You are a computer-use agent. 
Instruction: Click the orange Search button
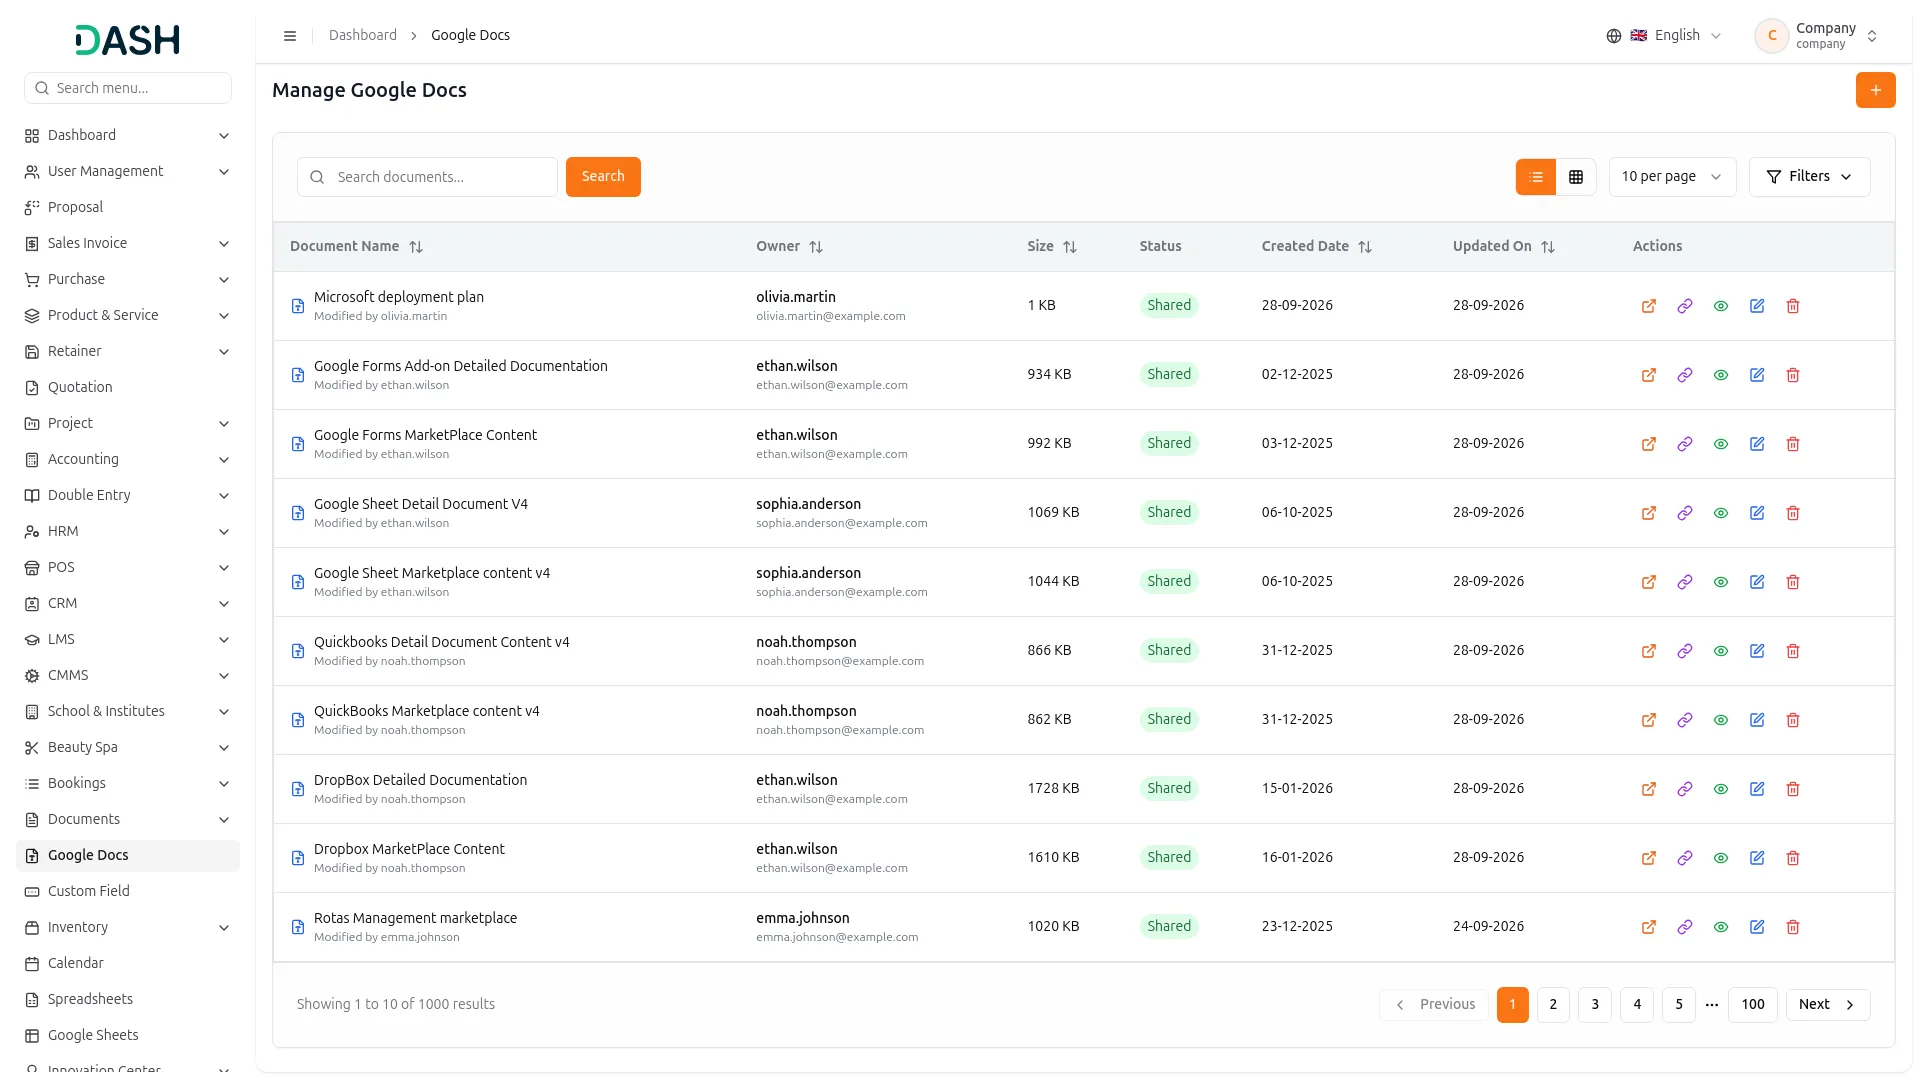click(603, 177)
